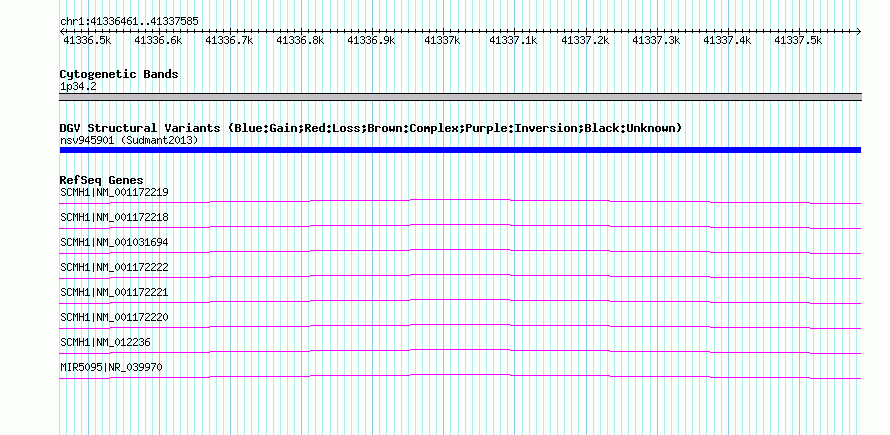Image resolution: width=890 pixels, height=435 pixels.
Task: Click the 41336.8k ruler tick label
Action: click(x=300, y=40)
